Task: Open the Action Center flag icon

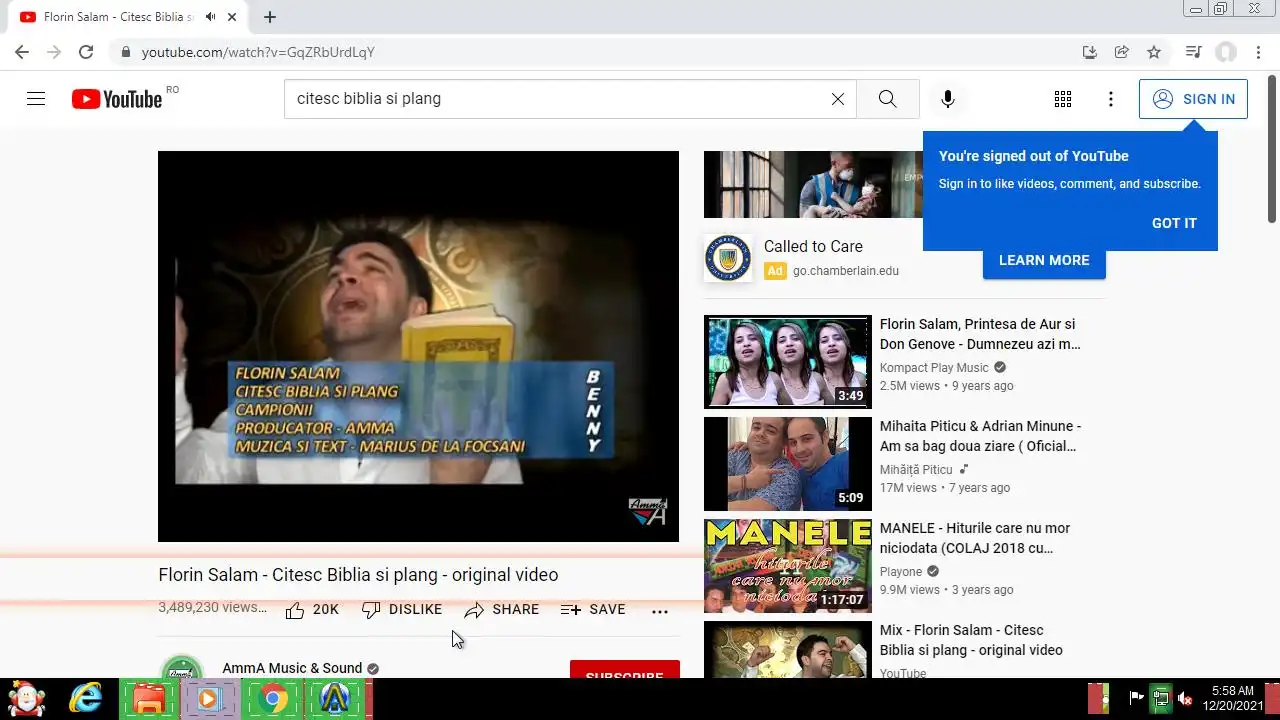Action: tap(1137, 698)
